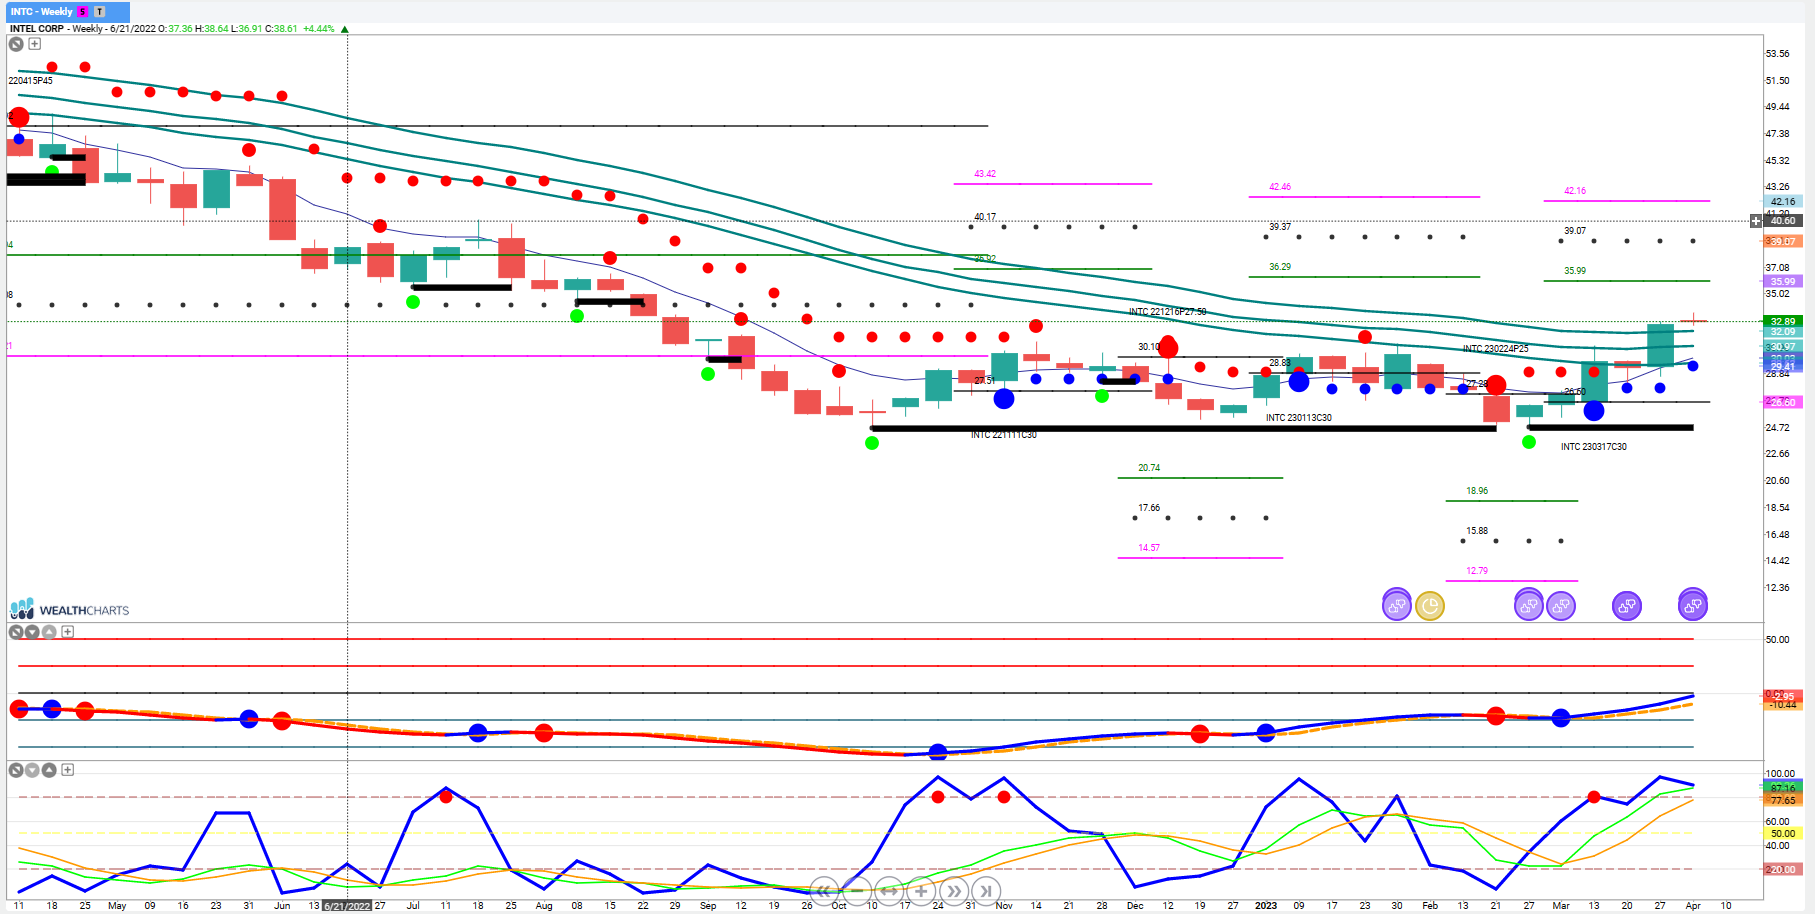Click the 42.16 price label on axis
The height and width of the screenshot is (914, 1815).
[1783, 202]
